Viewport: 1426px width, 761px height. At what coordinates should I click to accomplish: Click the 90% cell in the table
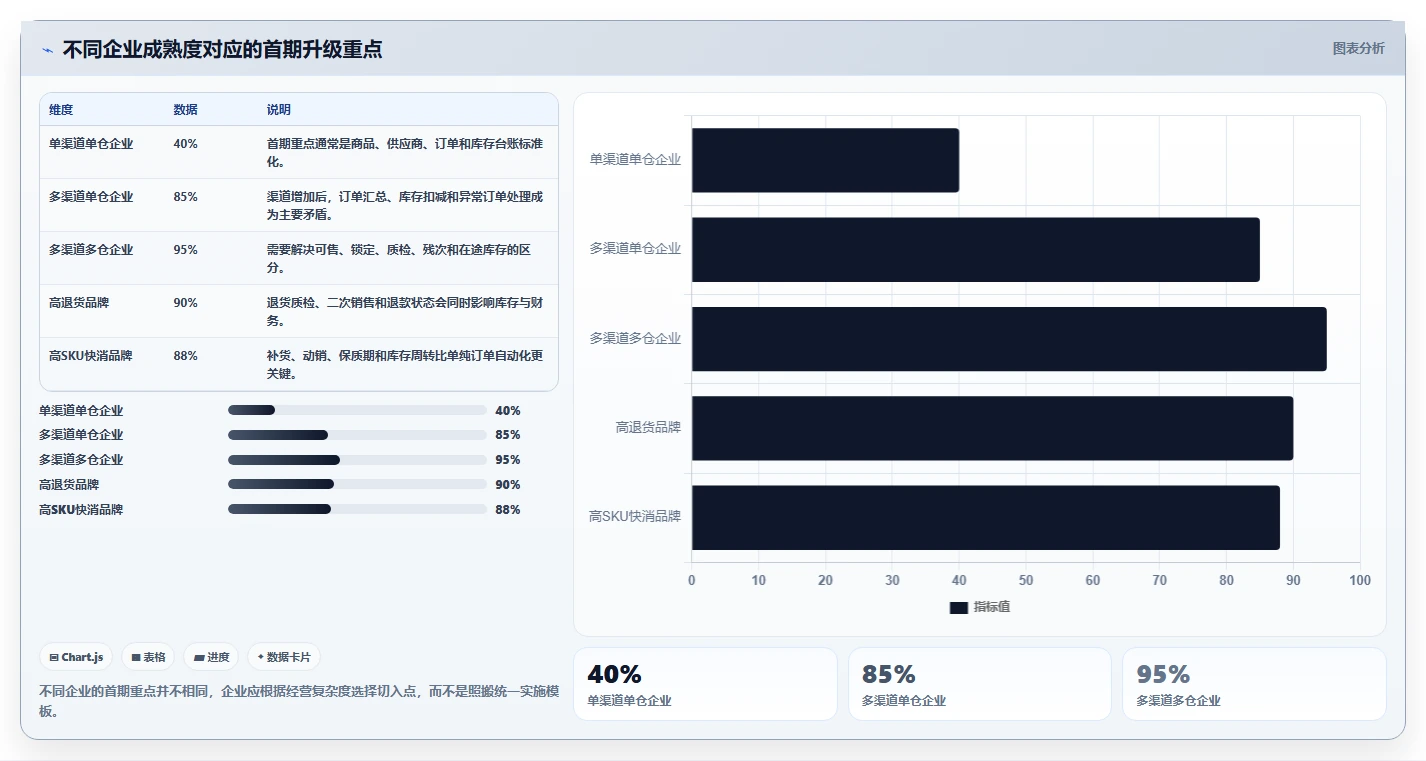tap(185, 303)
